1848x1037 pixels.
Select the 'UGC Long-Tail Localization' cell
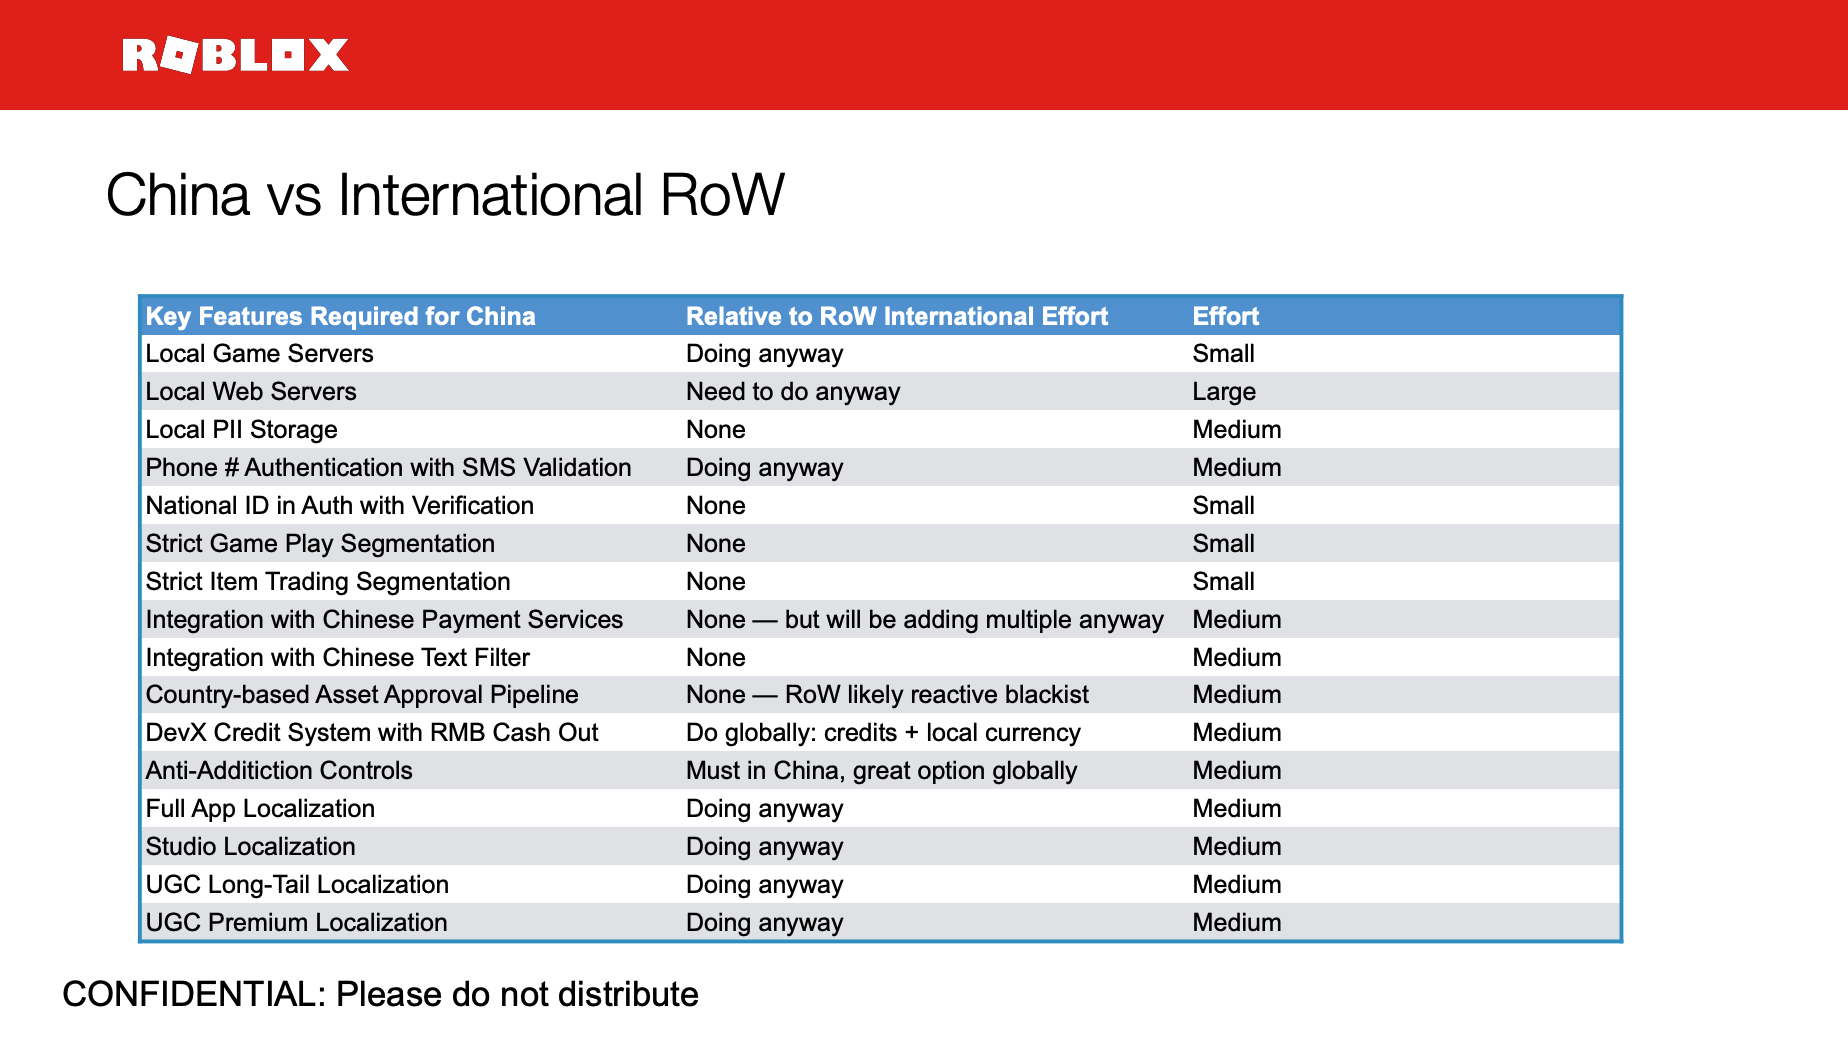pos(297,885)
